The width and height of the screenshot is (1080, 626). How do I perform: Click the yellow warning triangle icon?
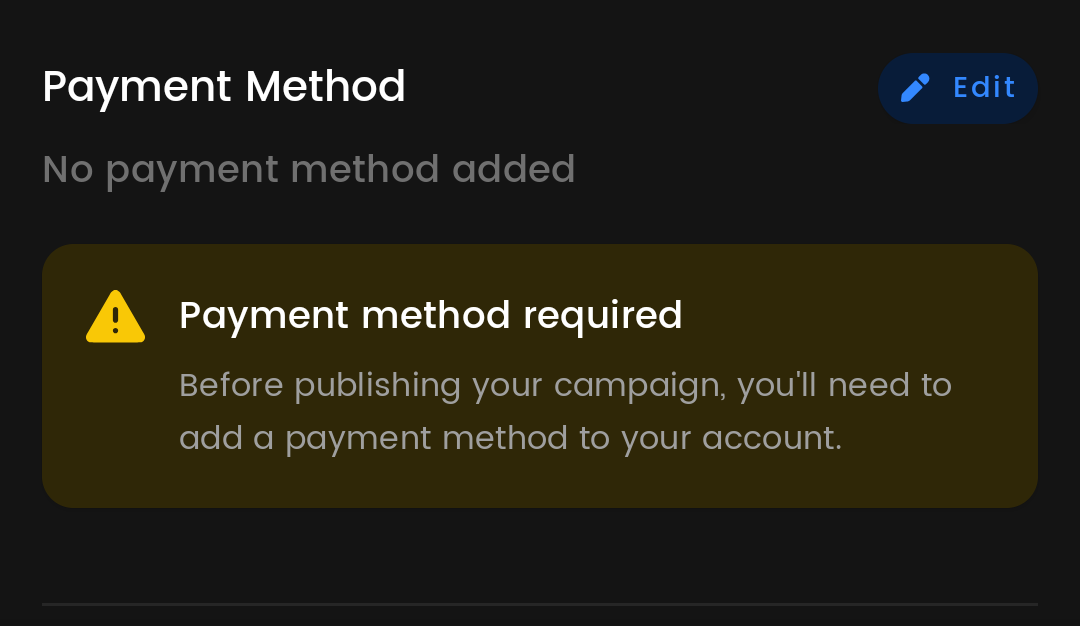116,317
